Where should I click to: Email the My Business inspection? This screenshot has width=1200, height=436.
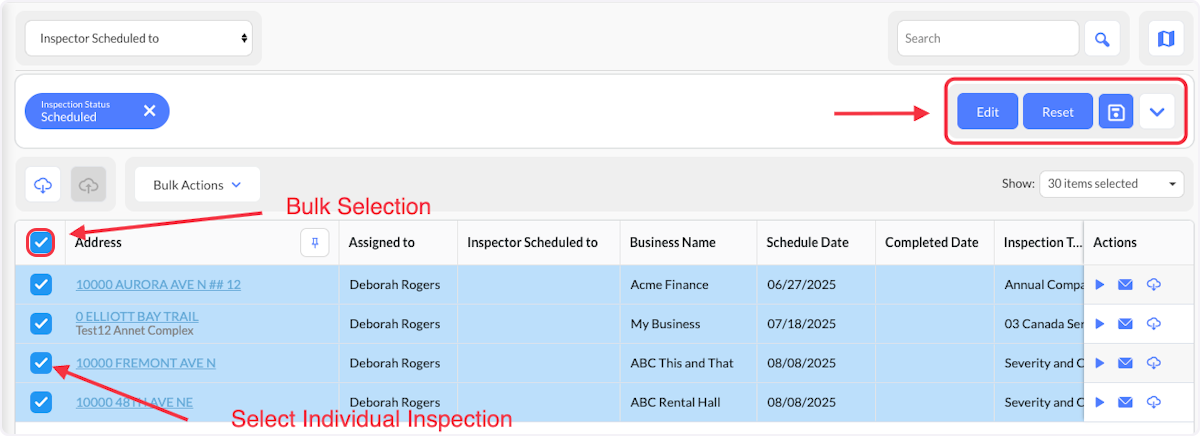point(1125,324)
